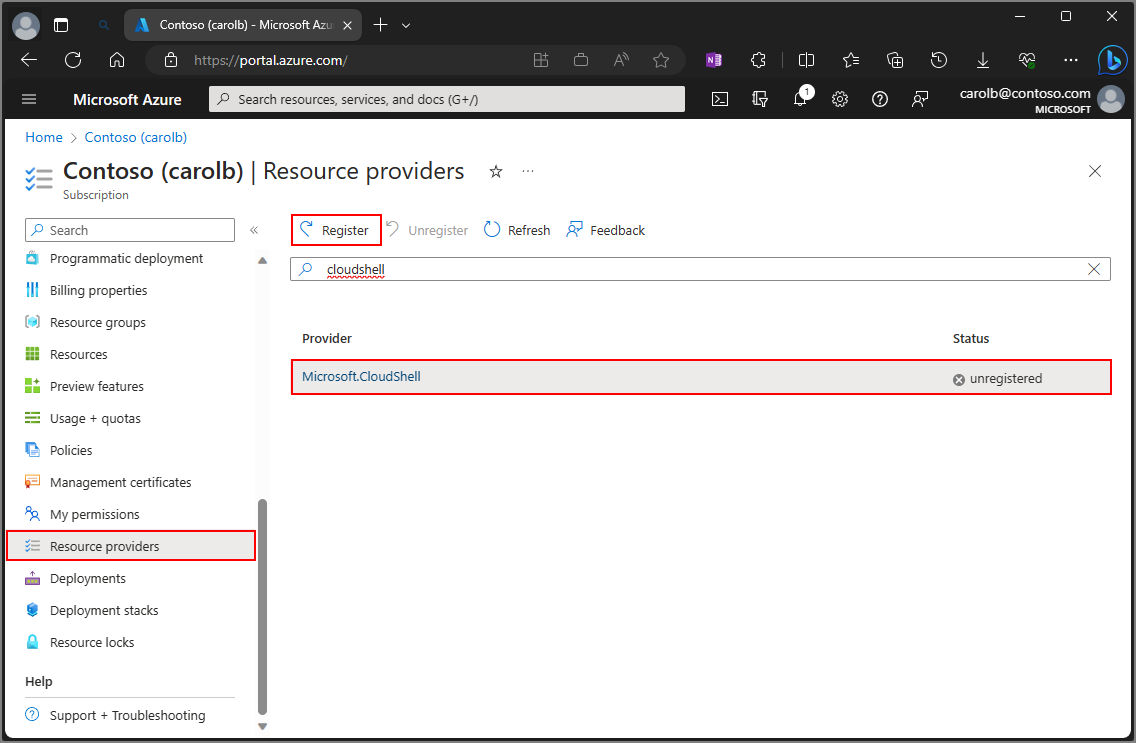Screen dimensions: 1136x743
Task: Open Contoso (carolb) breadcrumb link
Action: 135,137
